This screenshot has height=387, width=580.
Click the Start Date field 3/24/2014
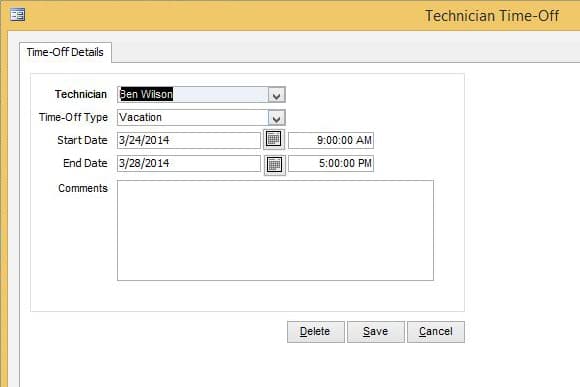(189, 140)
